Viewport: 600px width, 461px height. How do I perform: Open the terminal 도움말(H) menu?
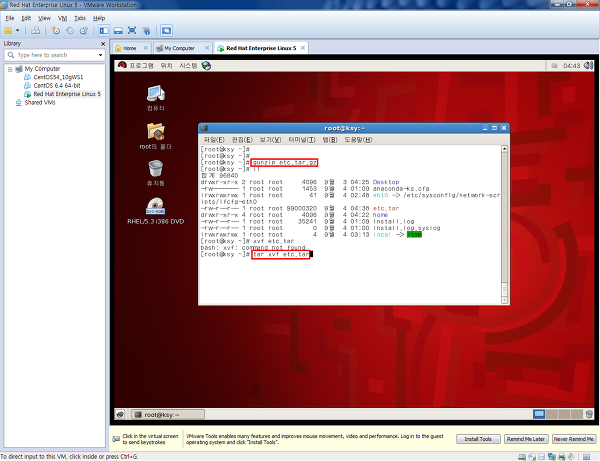coord(358,140)
